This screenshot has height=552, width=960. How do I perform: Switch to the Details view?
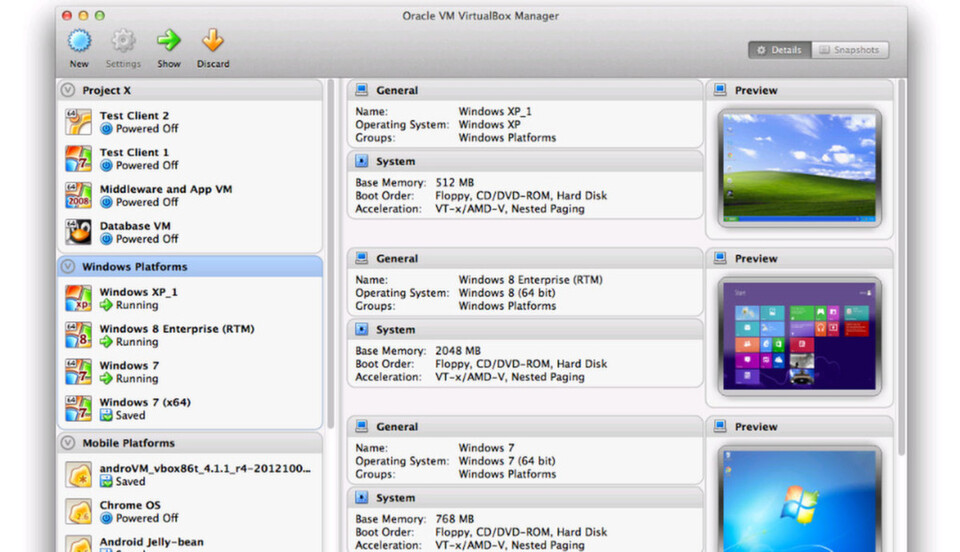tap(779, 50)
